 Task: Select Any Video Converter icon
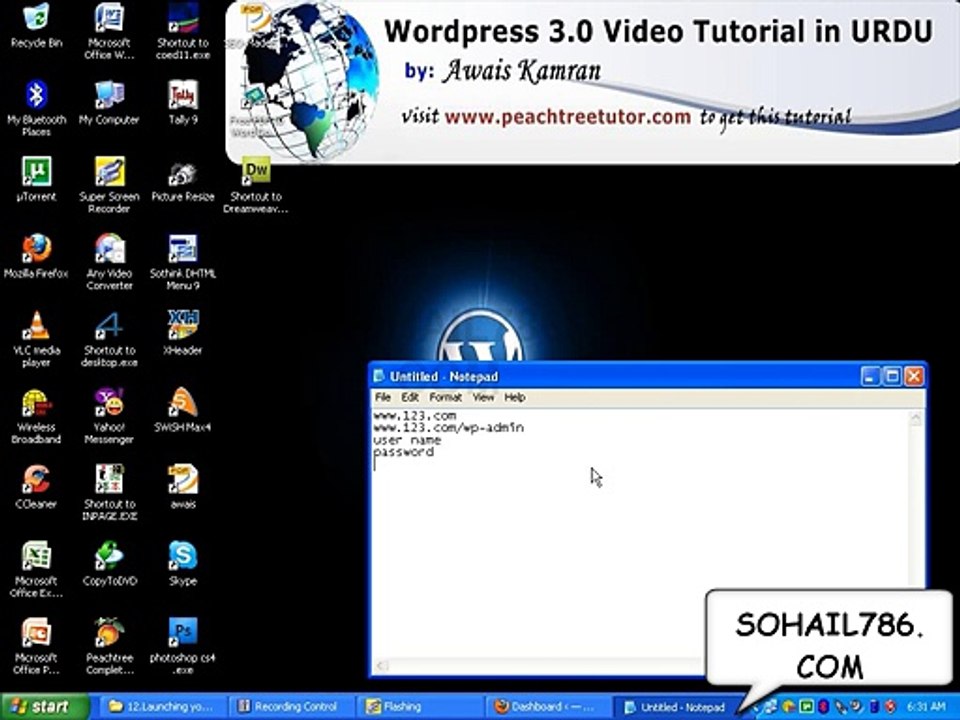point(109,261)
